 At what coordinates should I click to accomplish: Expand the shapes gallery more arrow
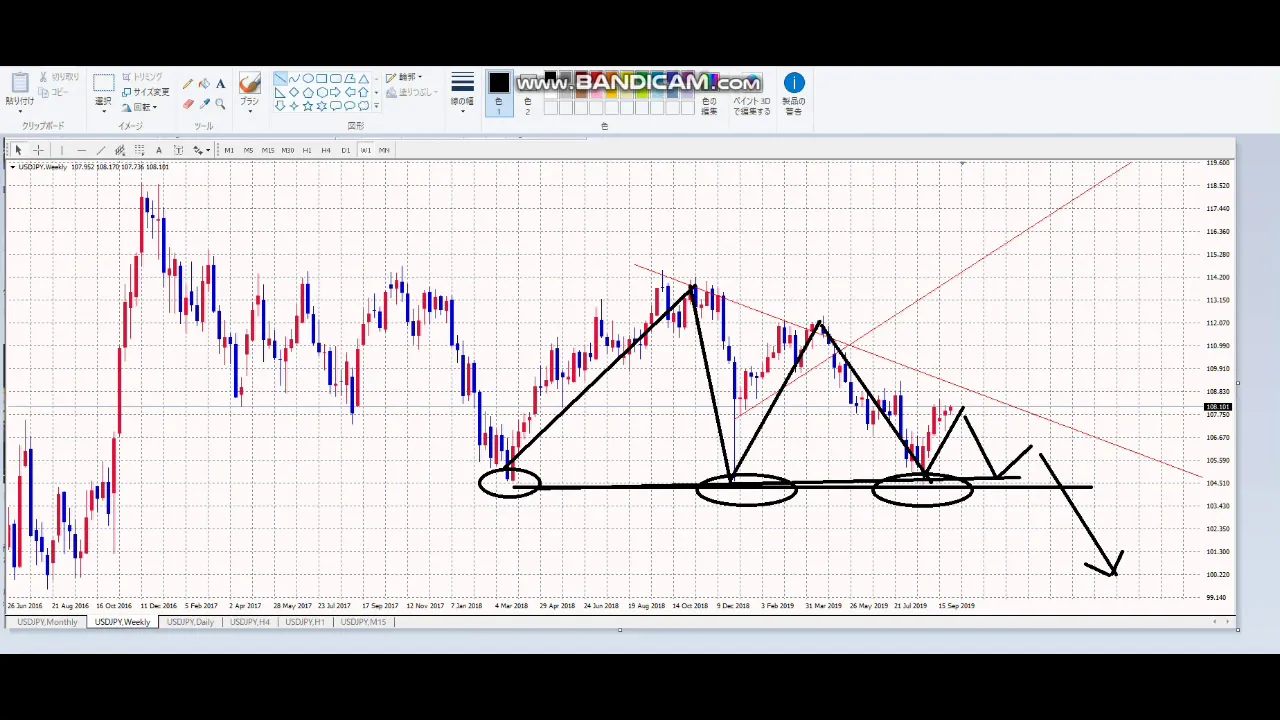[376, 105]
